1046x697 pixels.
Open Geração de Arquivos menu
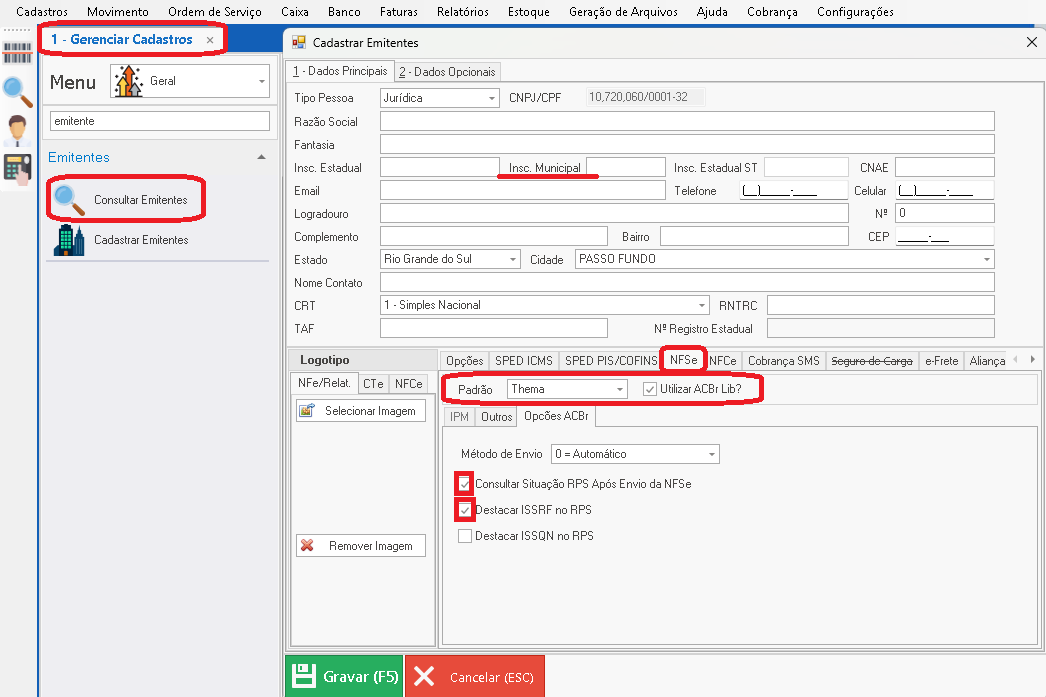pos(623,12)
